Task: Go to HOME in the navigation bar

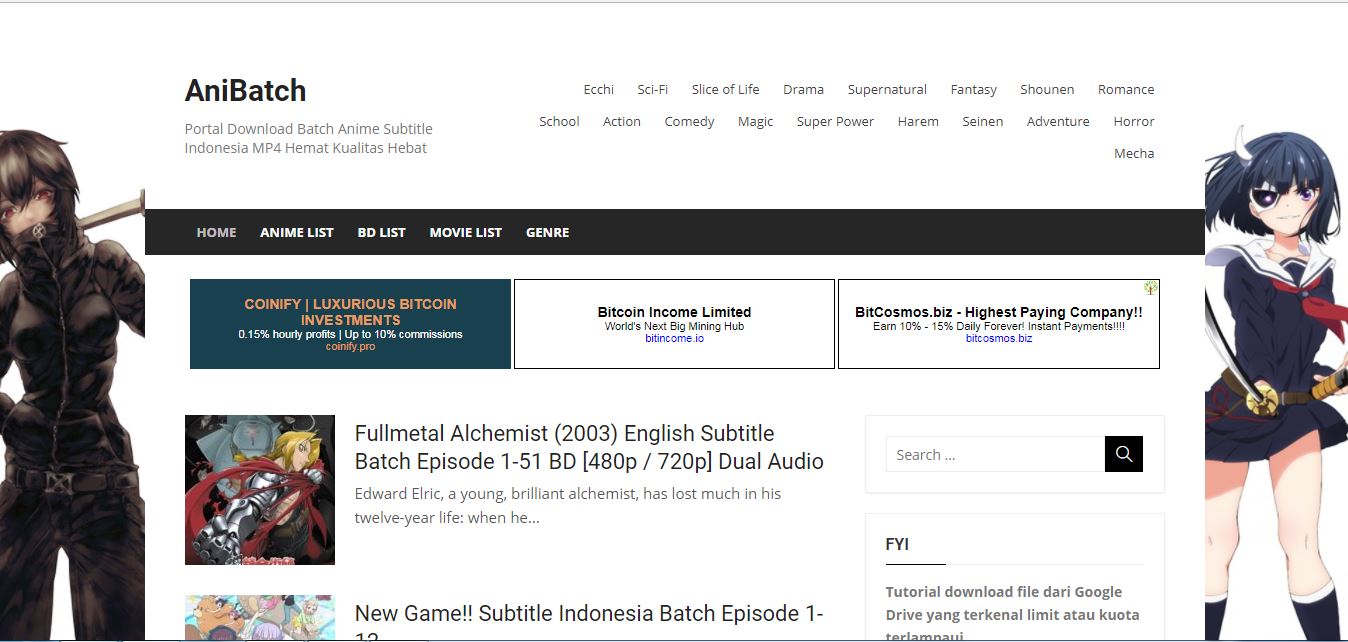Action: click(216, 232)
